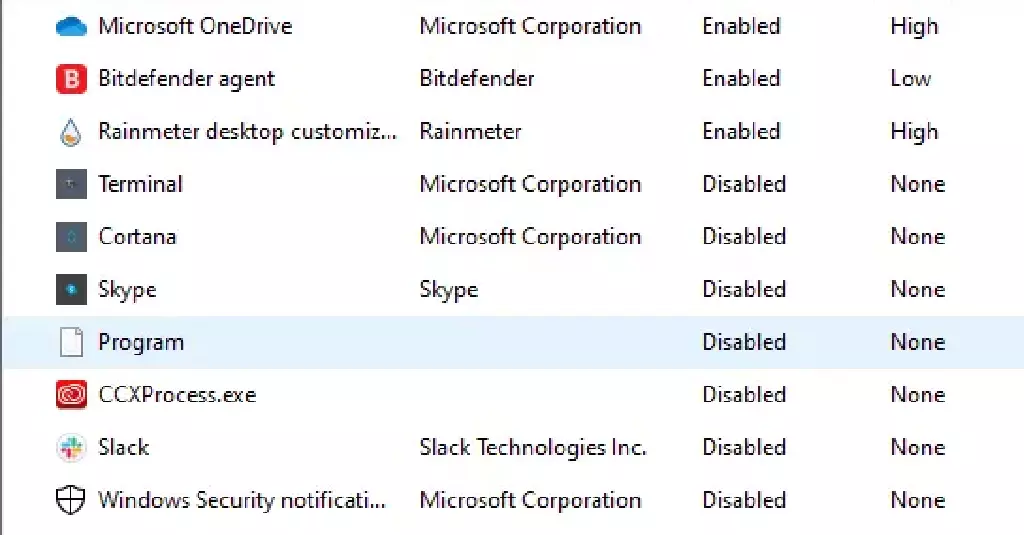The image size is (1024, 535).
Task: Click the red CCXProcess.exe icon
Action: [71, 395]
